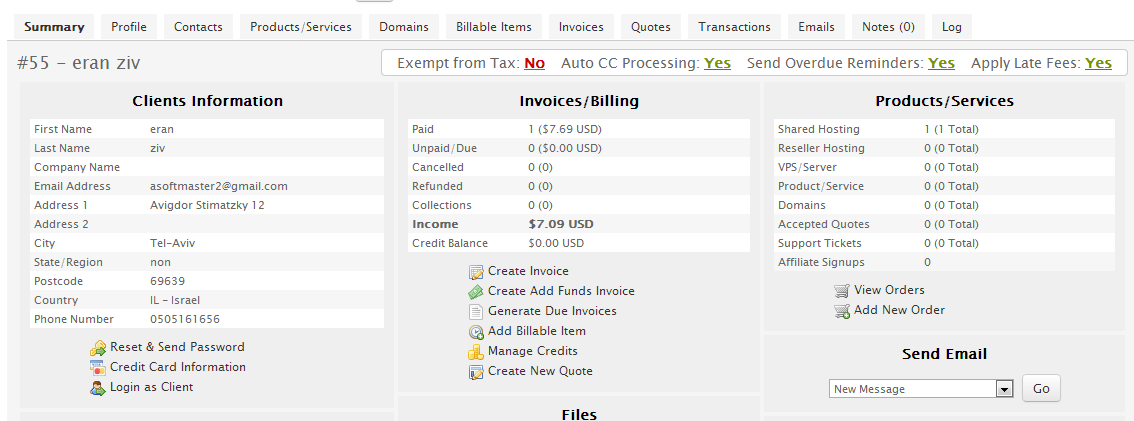The image size is (1134, 421).
Task: Switch to the Invoices tab
Action: pyautogui.click(x=581, y=27)
